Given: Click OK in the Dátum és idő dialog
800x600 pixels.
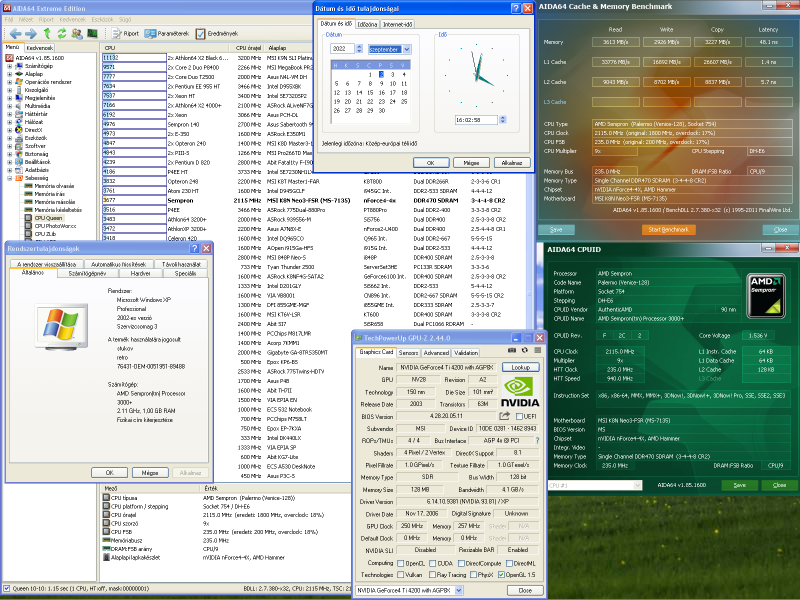Looking at the screenshot, I should (431, 163).
